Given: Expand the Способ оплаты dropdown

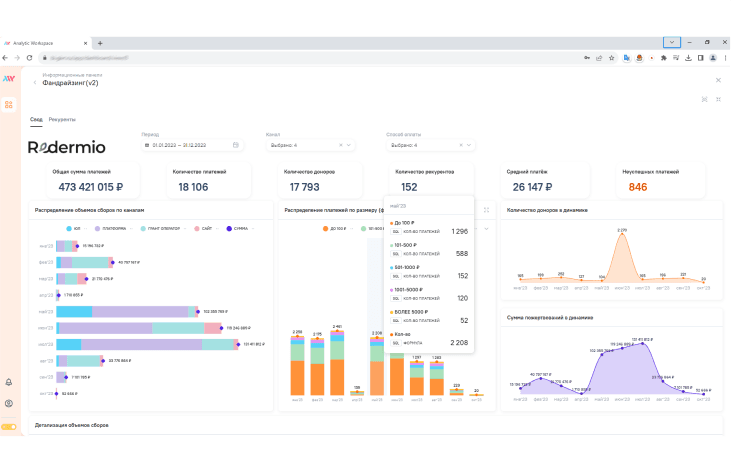Looking at the screenshot, I should point(469,145).
